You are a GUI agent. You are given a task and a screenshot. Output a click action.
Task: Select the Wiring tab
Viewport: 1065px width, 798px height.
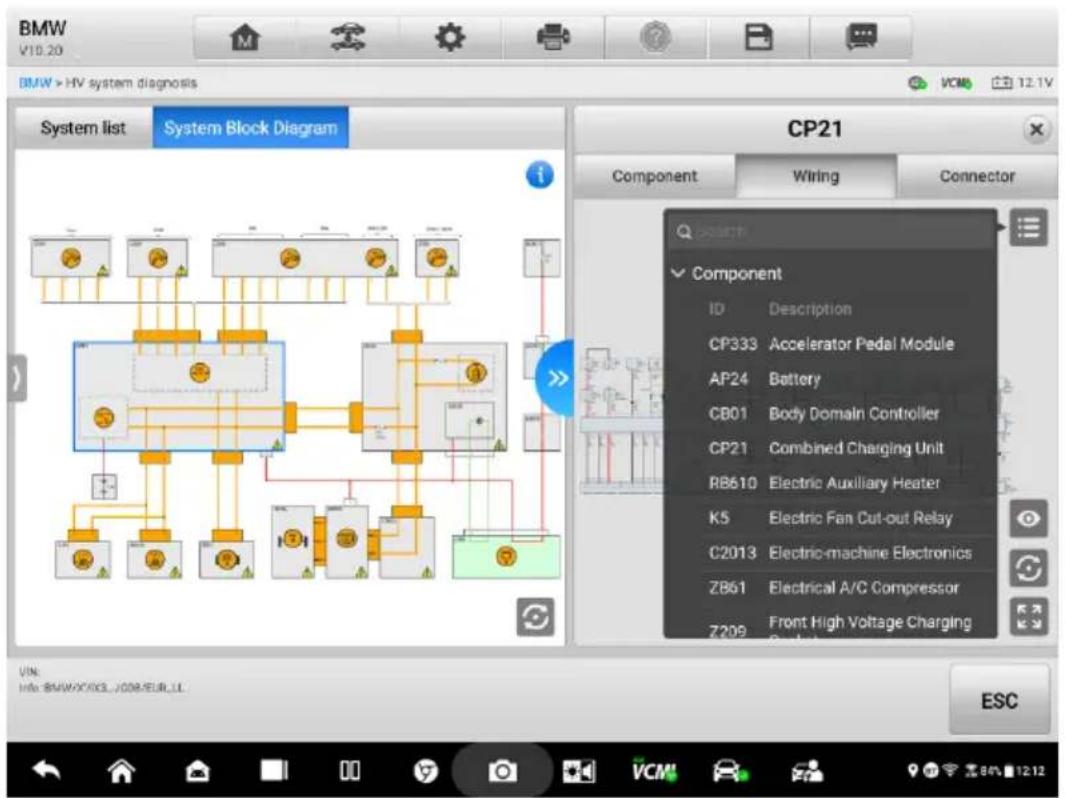tap(816, 176)
